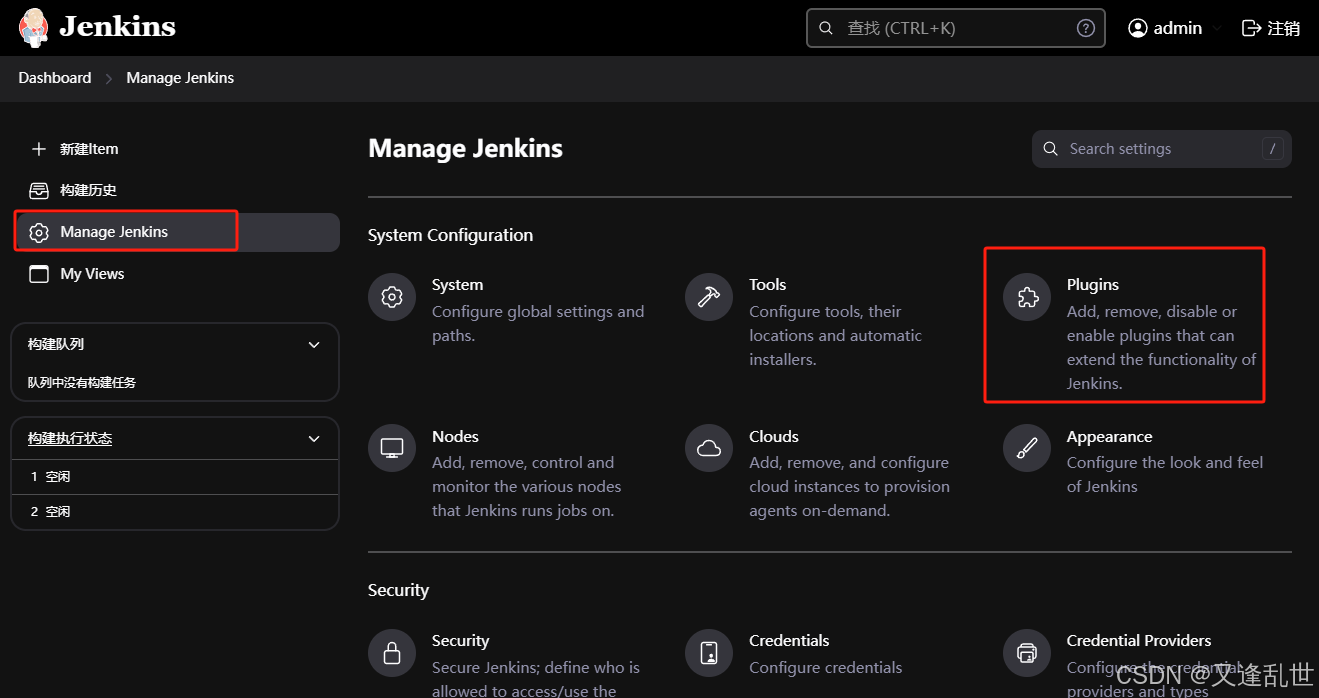The image size is (1319, 698).
Task: Click the Jenkins butler logo icon
Action: [x=33, y=27]
